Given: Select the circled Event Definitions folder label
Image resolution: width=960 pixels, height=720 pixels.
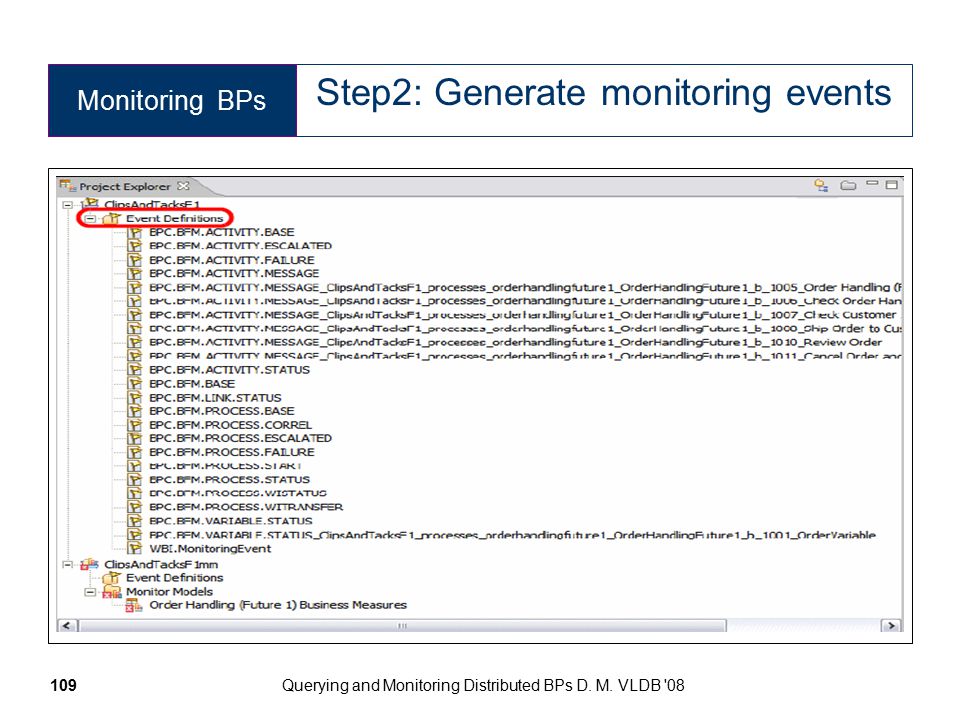Looking at the screenshot, I should [x=174, y=219].
